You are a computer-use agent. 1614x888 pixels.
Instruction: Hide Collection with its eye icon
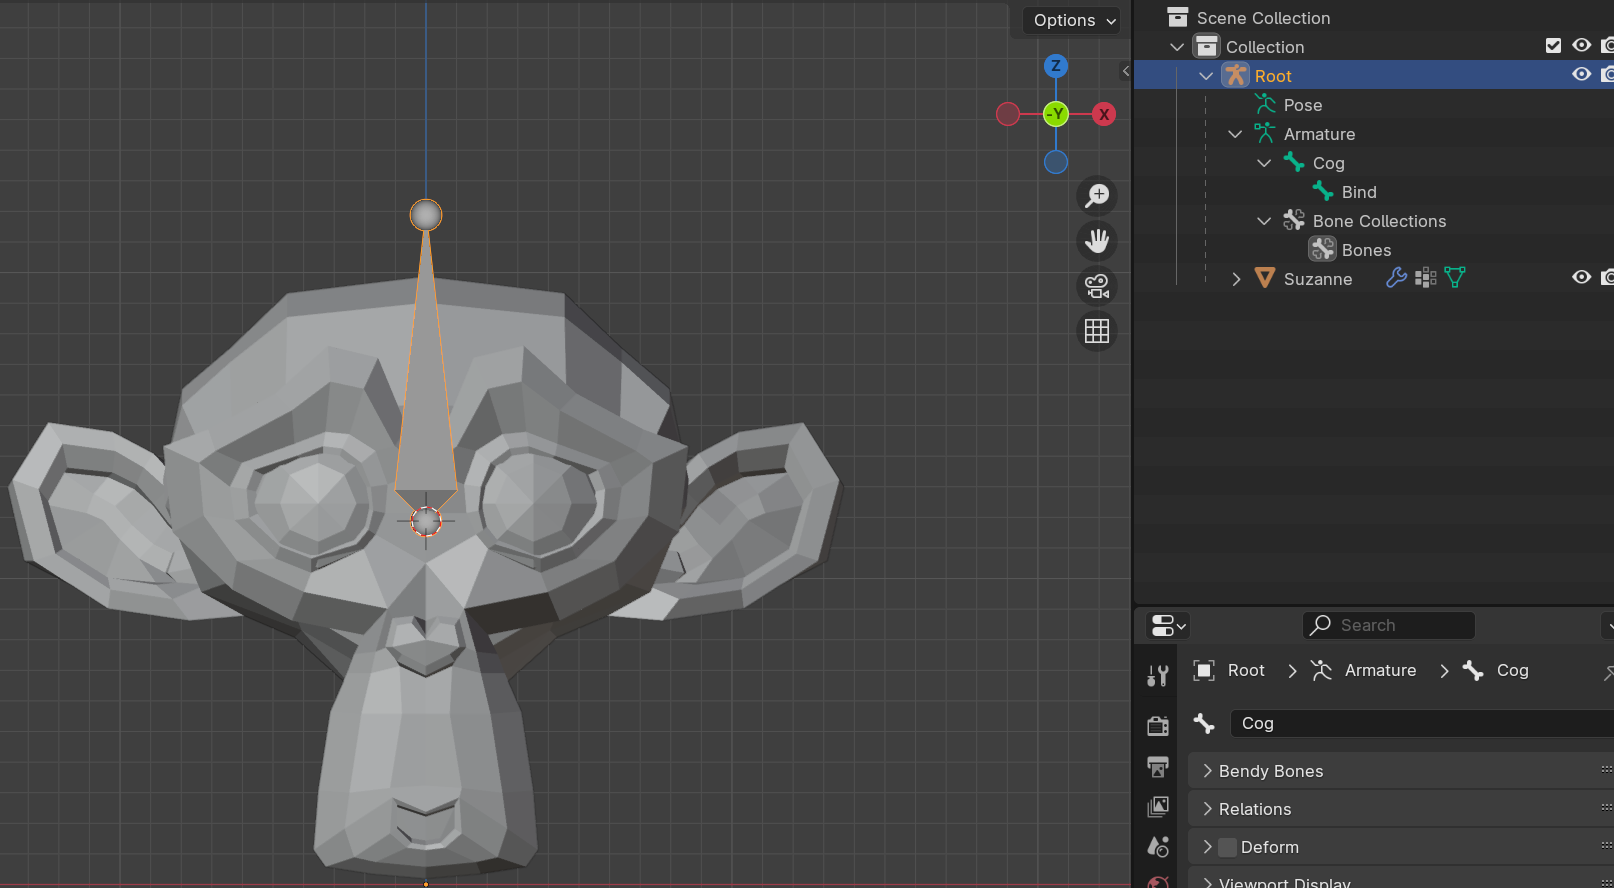1581,45
